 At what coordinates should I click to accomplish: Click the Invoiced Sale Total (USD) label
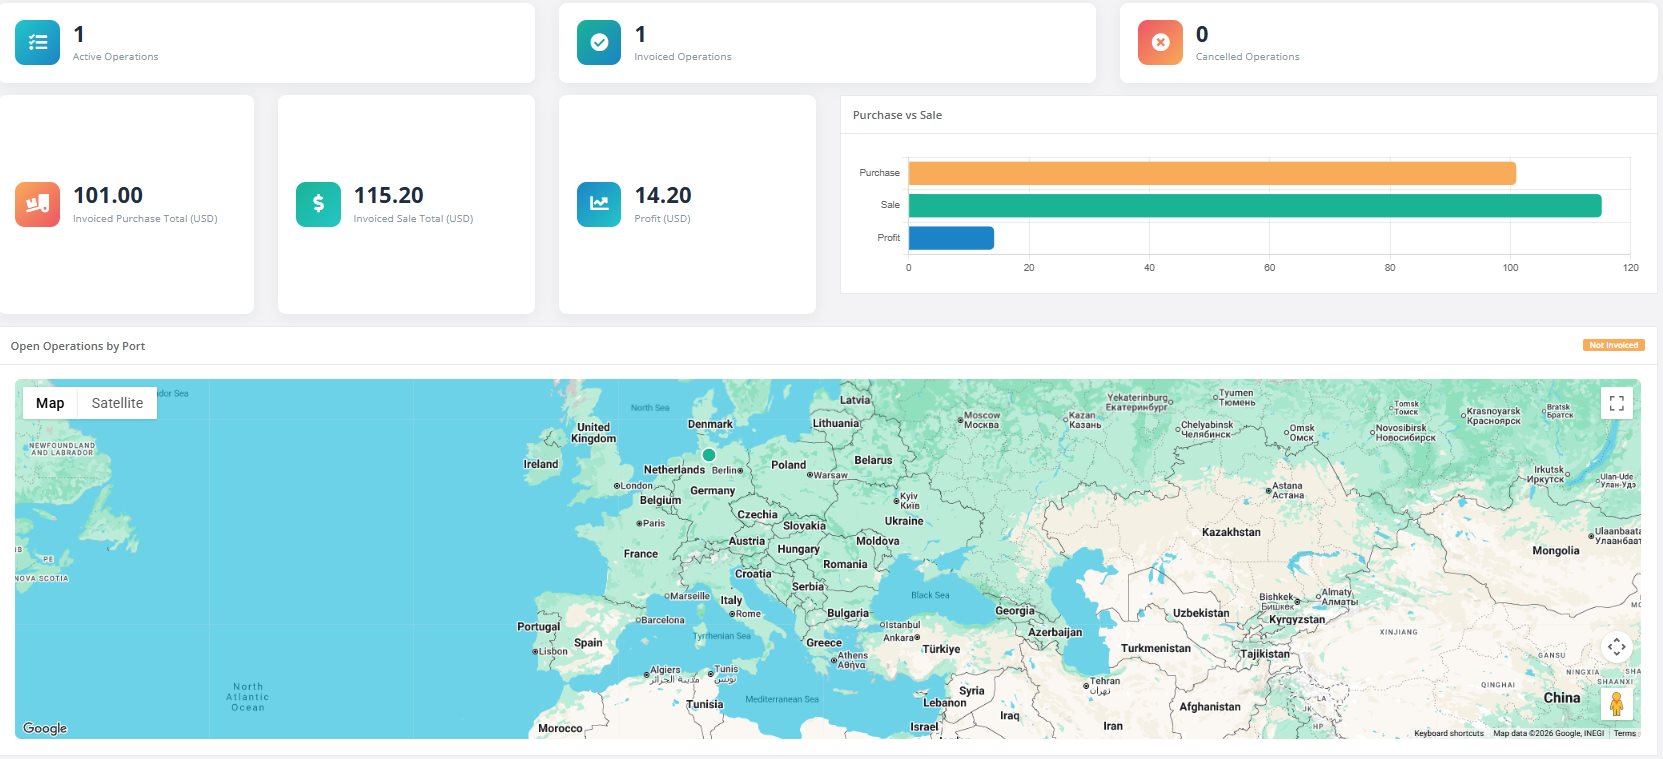click(413, 219)
